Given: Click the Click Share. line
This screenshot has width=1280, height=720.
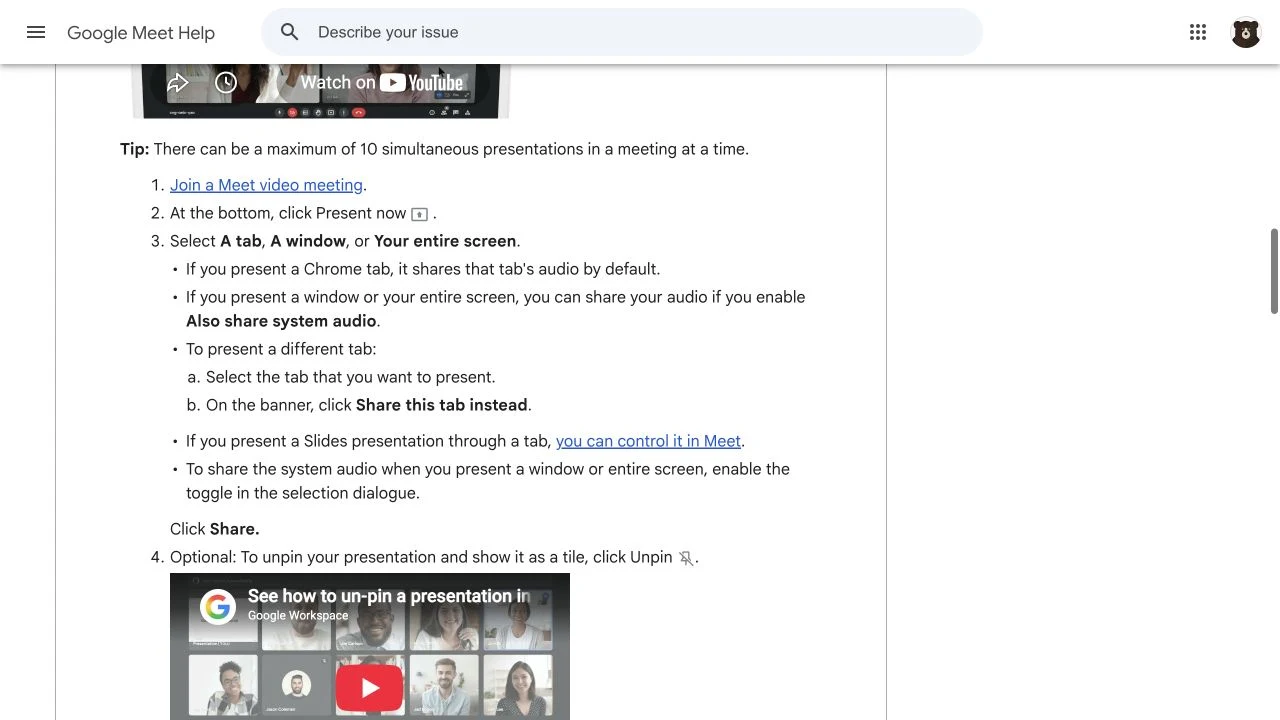Looking at the screenshot, I should point(215,529).
